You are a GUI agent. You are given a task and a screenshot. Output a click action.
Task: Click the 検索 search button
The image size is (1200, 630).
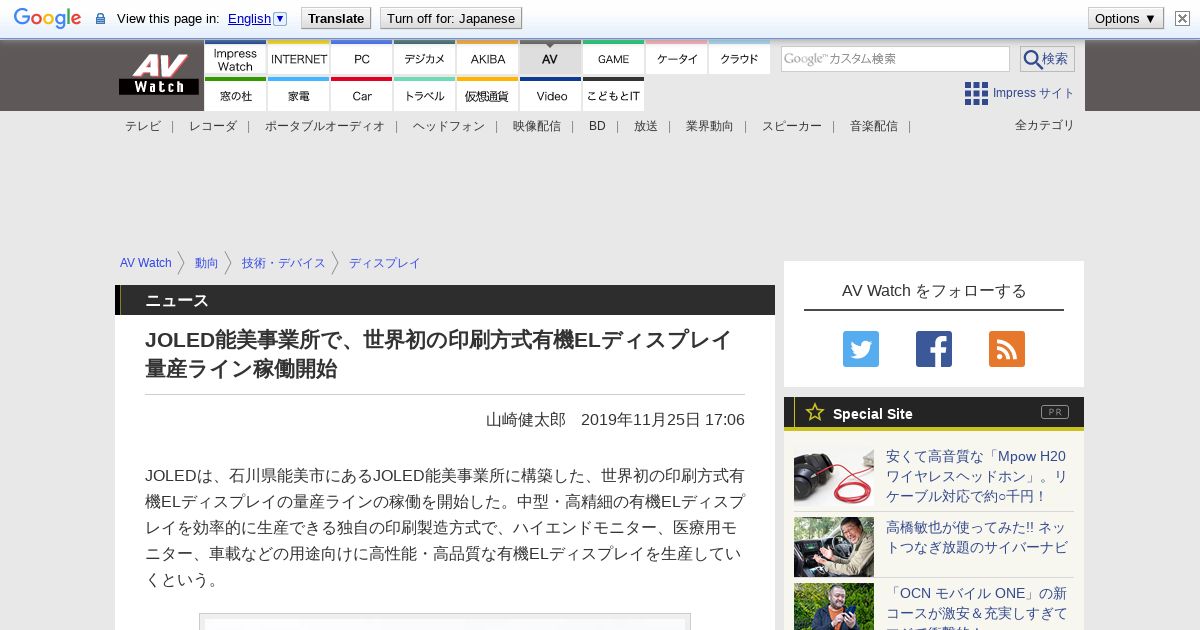coord(1047,59)
